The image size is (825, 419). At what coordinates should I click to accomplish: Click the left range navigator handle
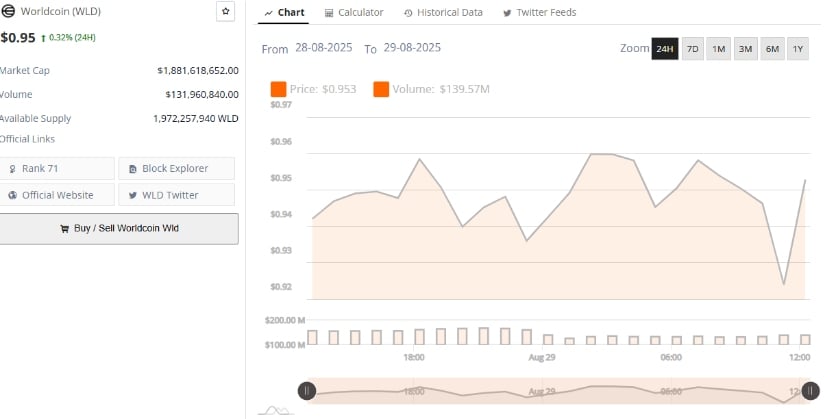[x=307, y=391]
